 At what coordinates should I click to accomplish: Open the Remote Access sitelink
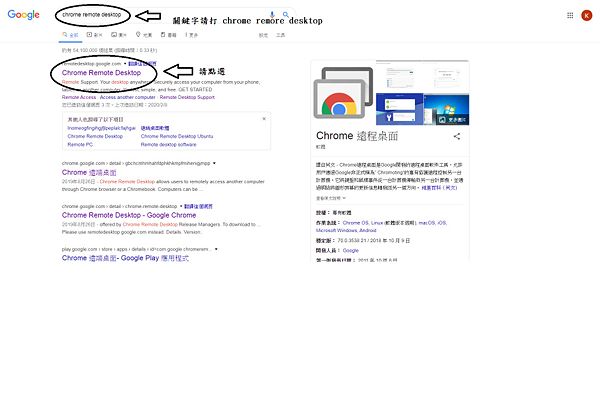point(79,97)
